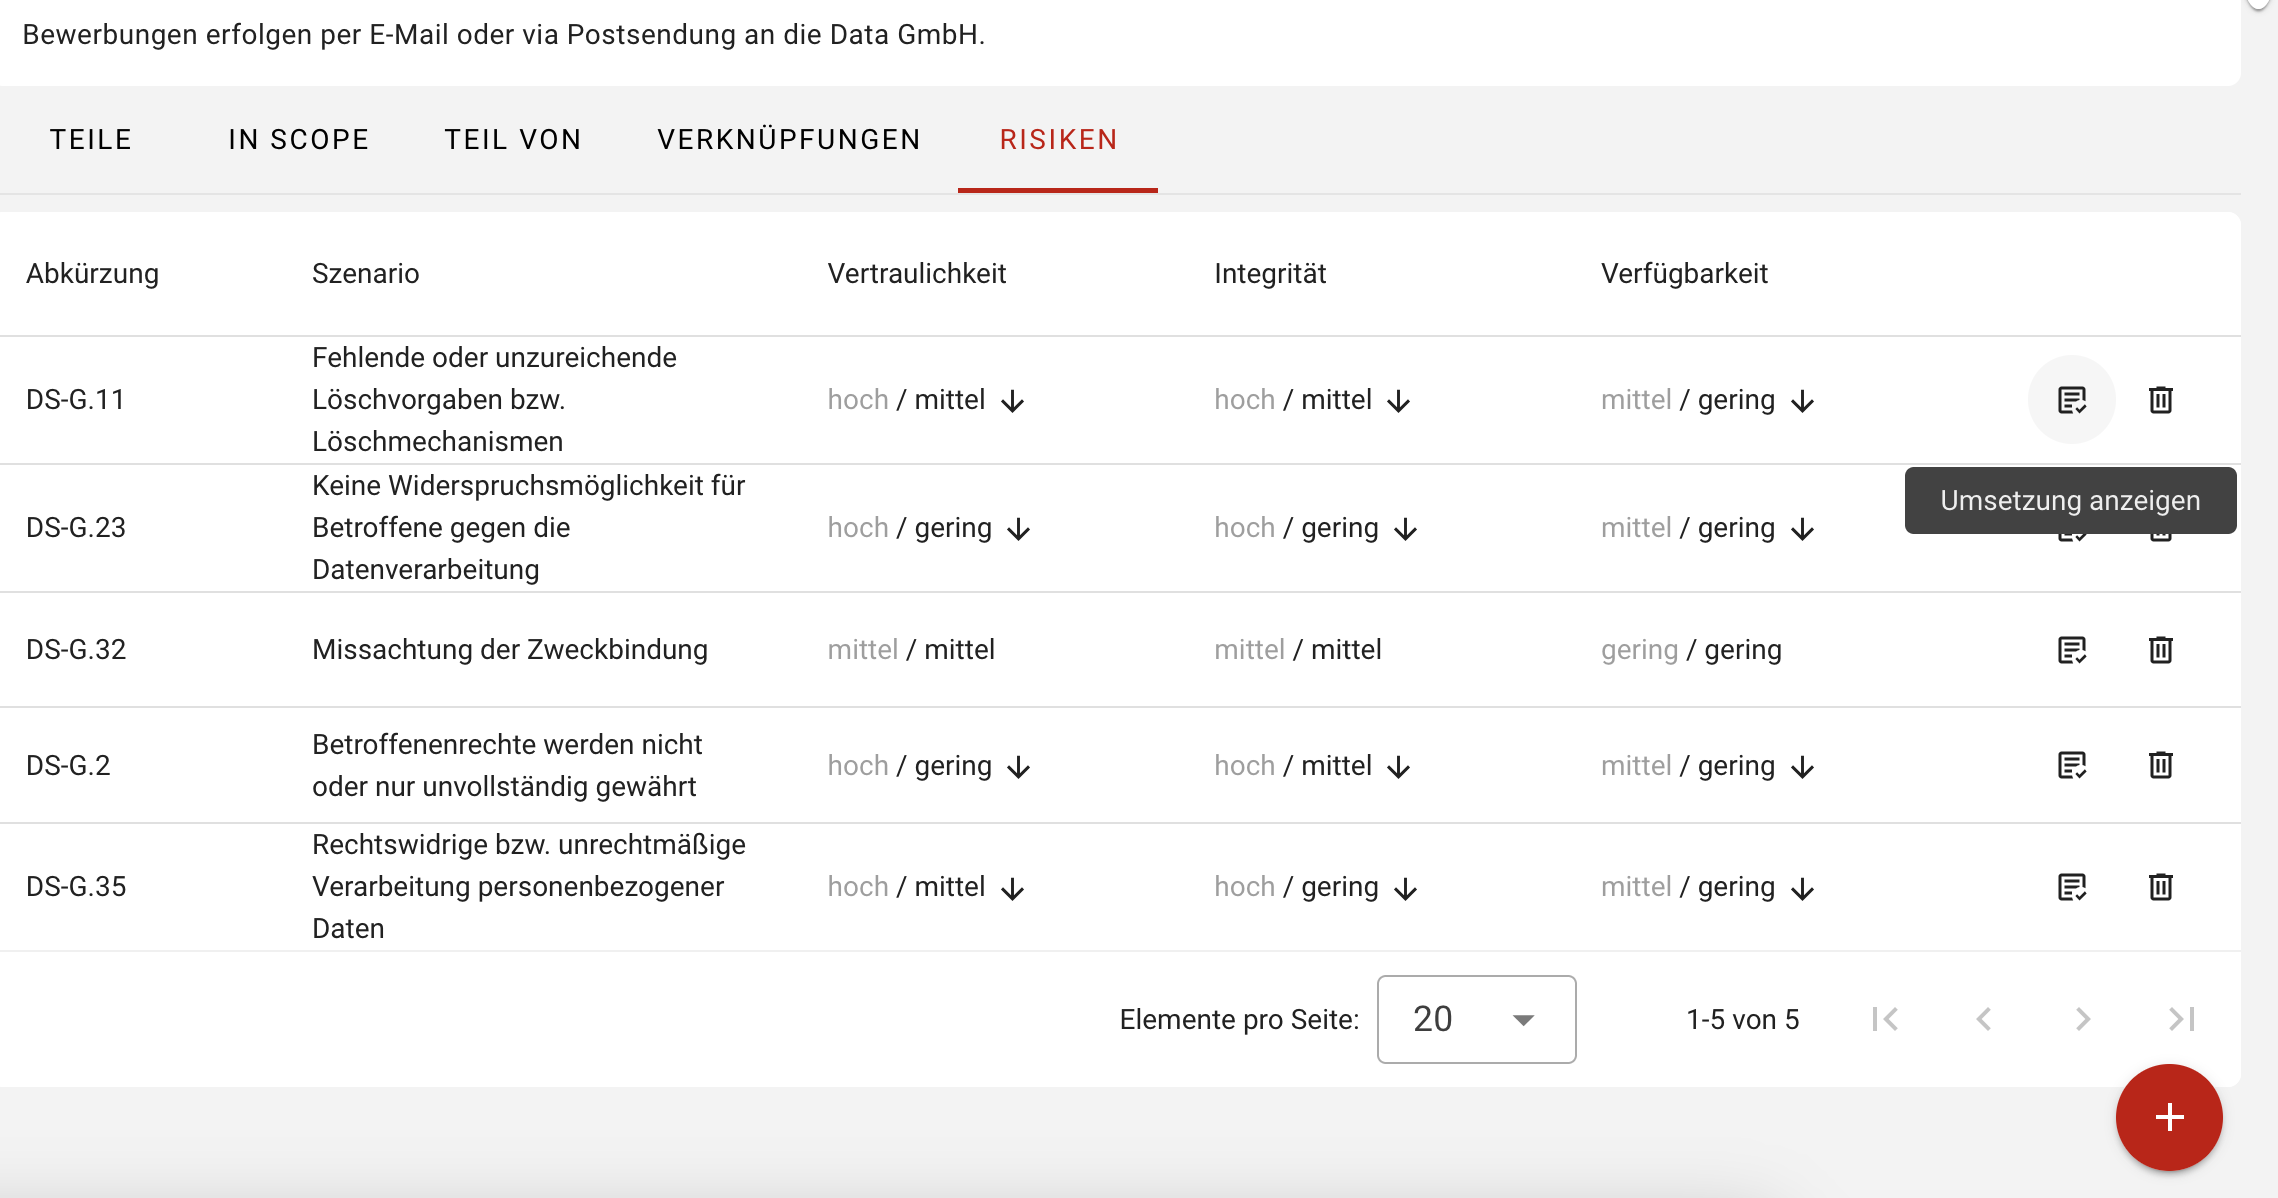Screen dimensions: 2278x1198
Task: Delete the DS-G.32 risk entry
Action: [2161, 650]
